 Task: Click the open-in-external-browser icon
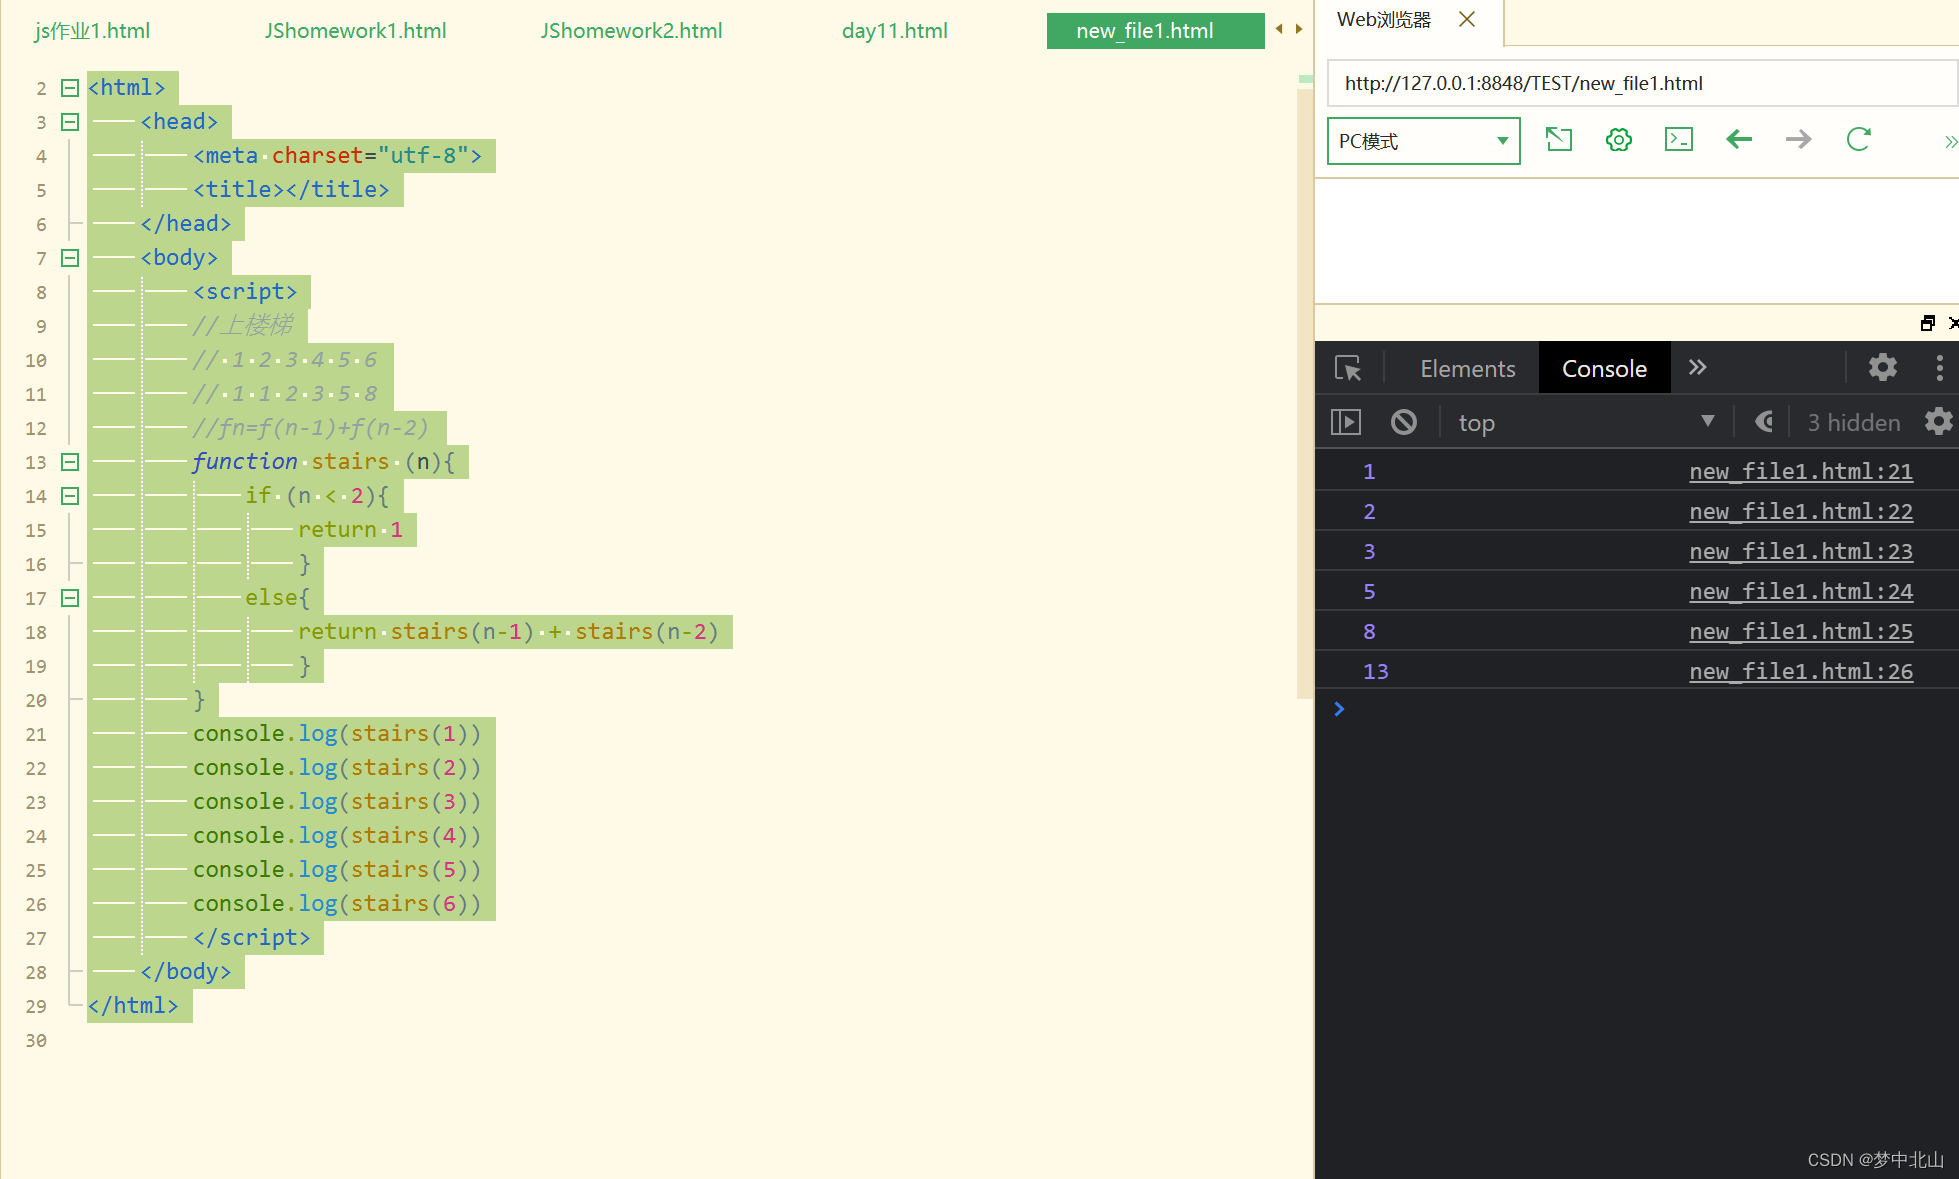pyautogui.click(x=1559, y=139)
